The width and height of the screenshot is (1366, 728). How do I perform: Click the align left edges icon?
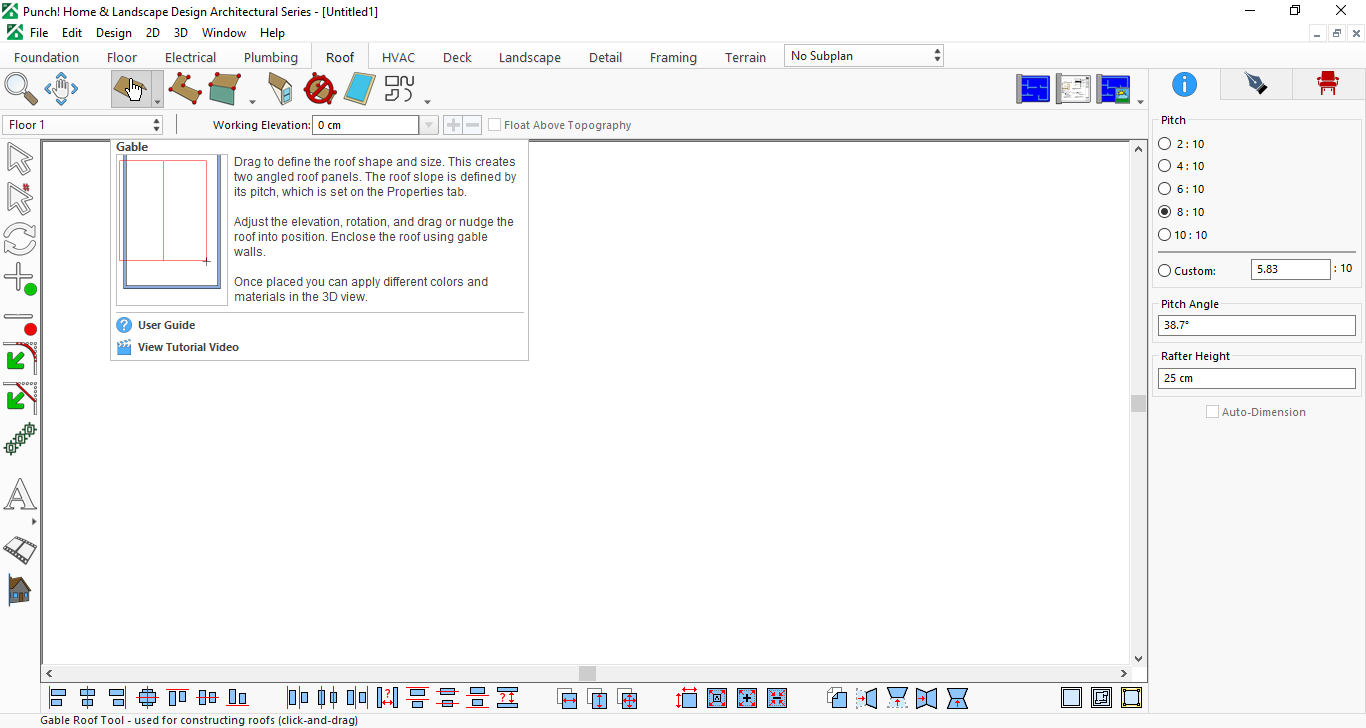(x=58, y=697)
